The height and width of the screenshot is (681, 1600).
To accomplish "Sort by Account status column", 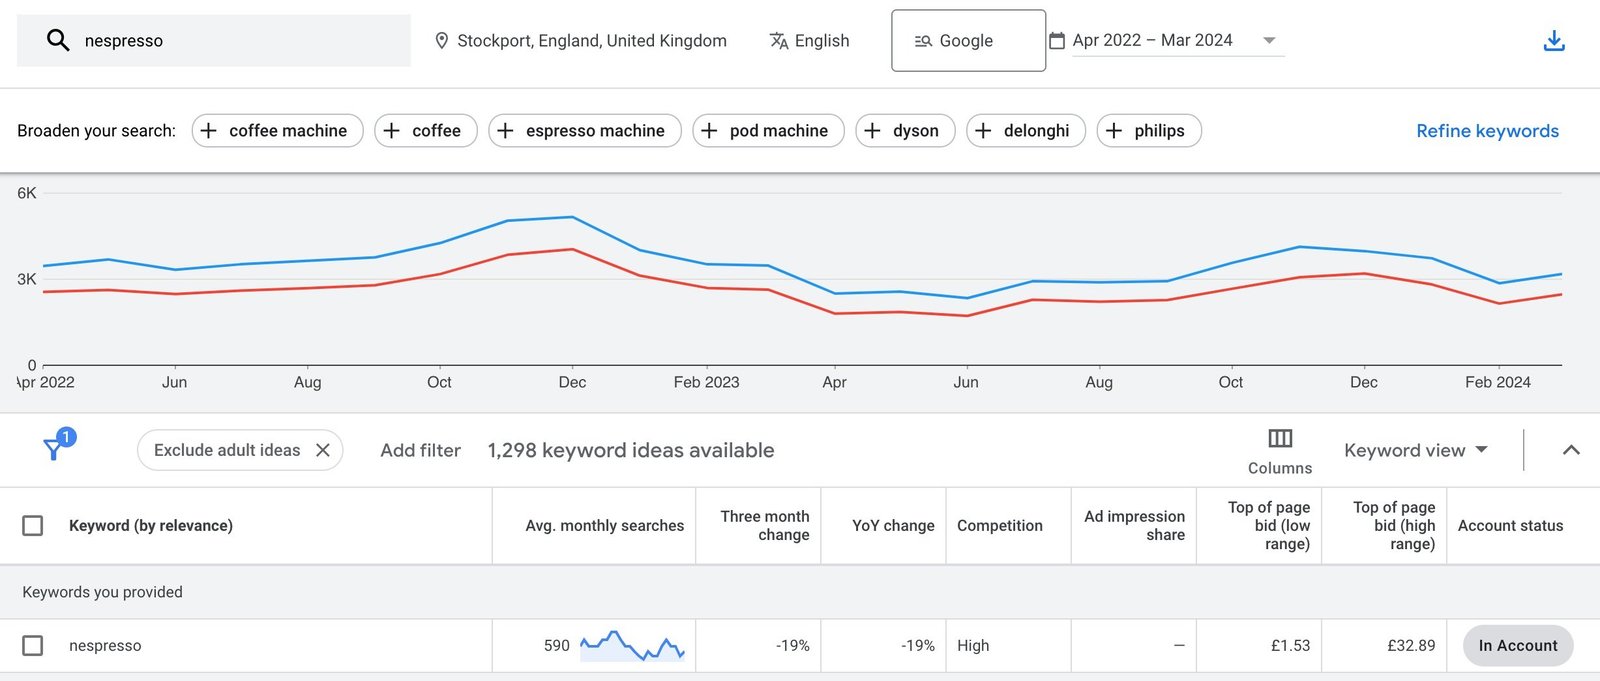I will [1510, 526].
